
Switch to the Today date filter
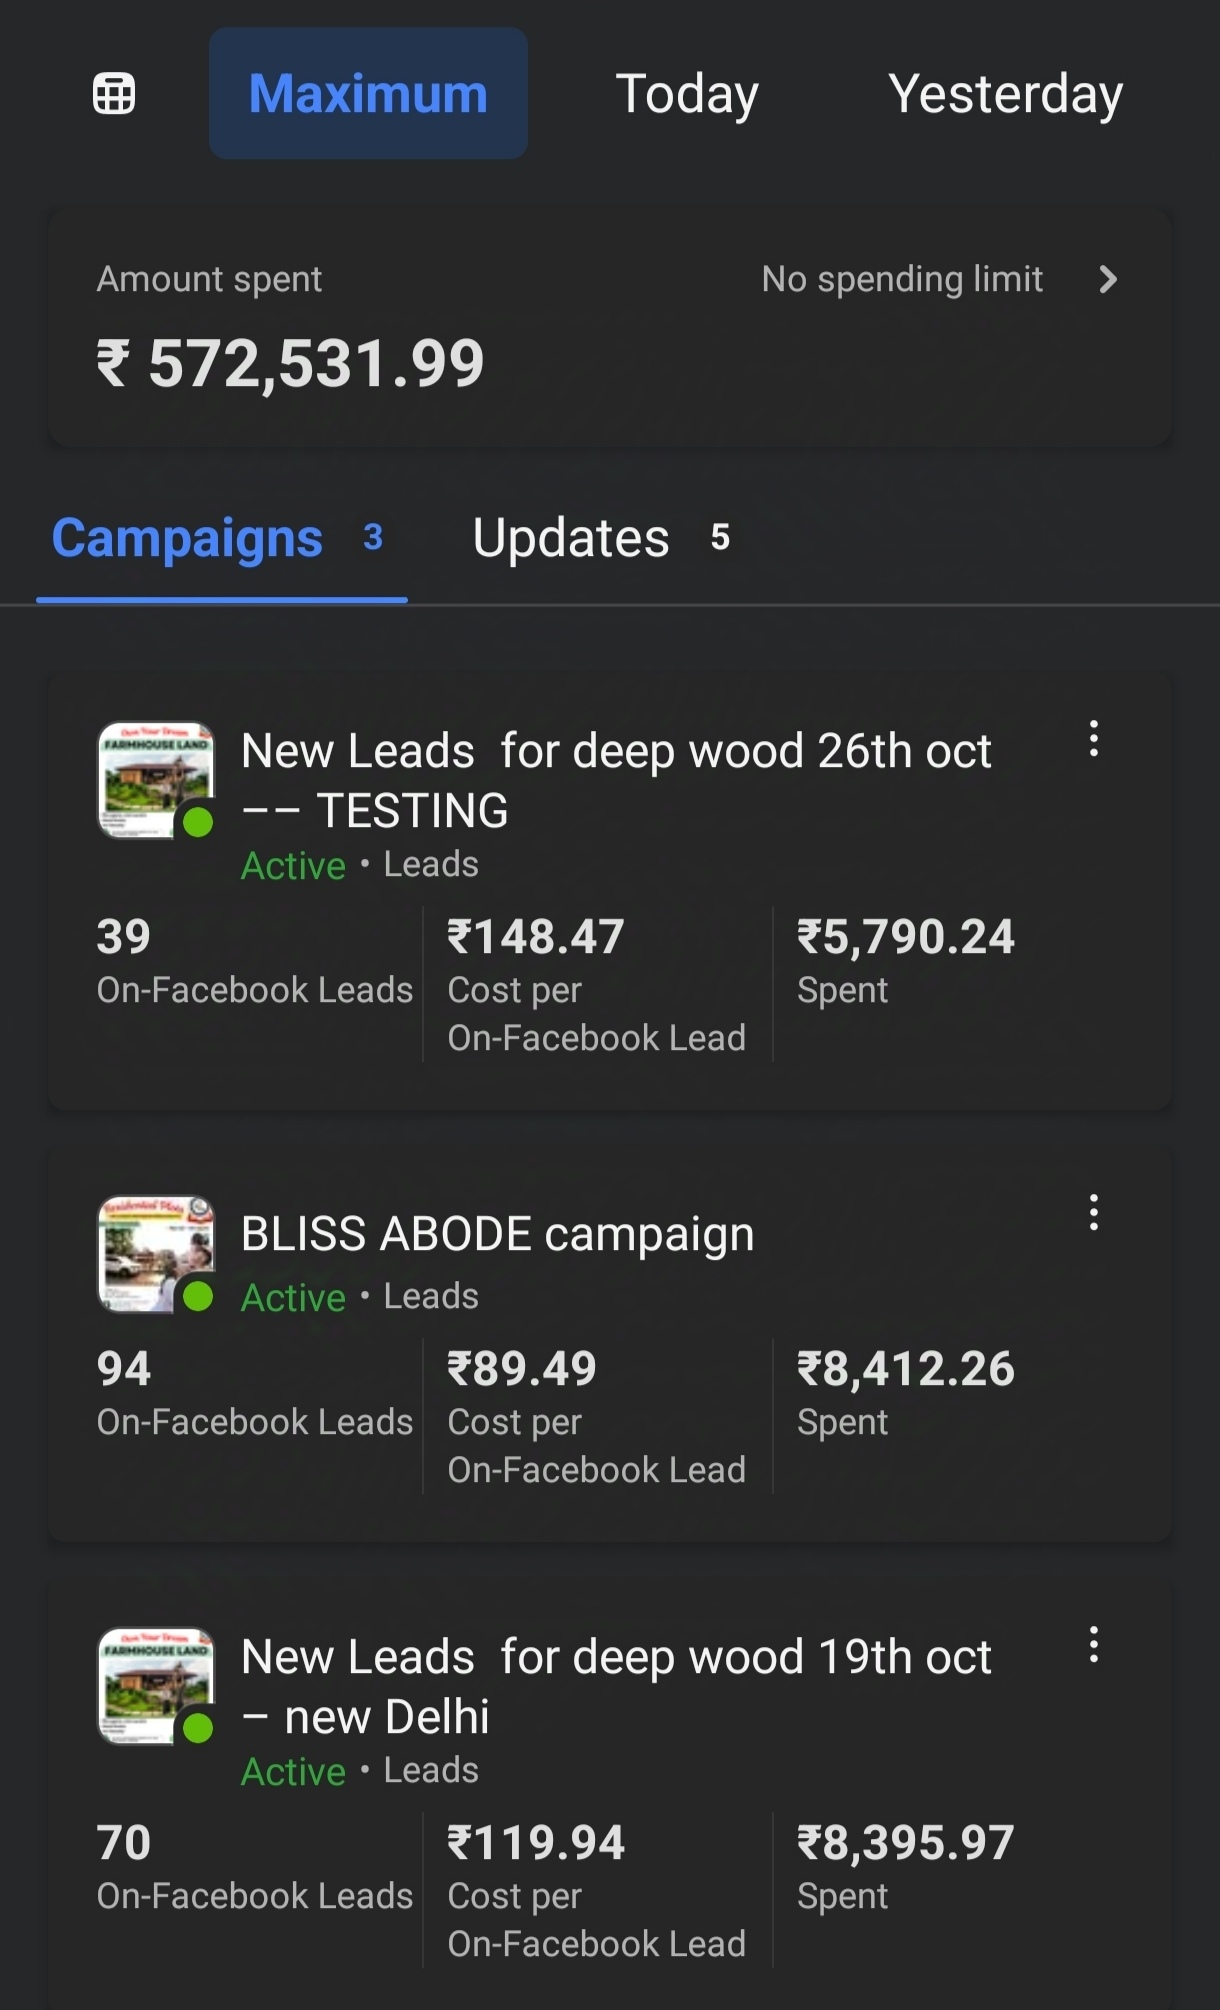pyautogui.click(x=686, y=94)
